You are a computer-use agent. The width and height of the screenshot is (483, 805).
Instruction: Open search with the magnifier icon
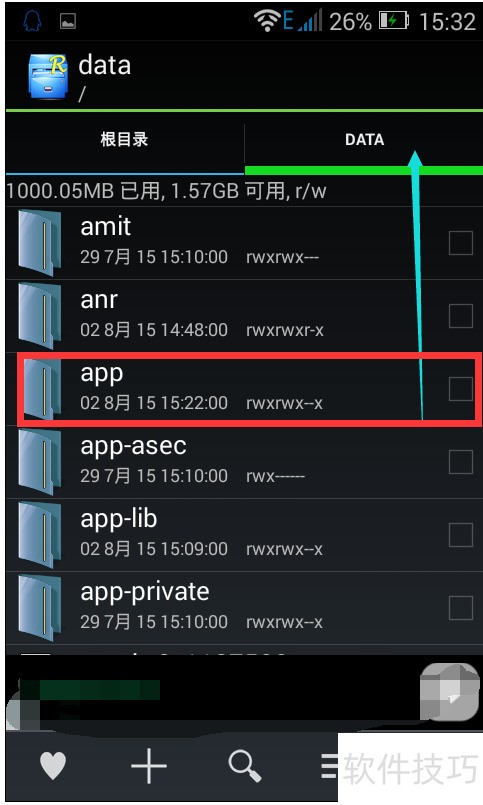[x=244, y=765]
